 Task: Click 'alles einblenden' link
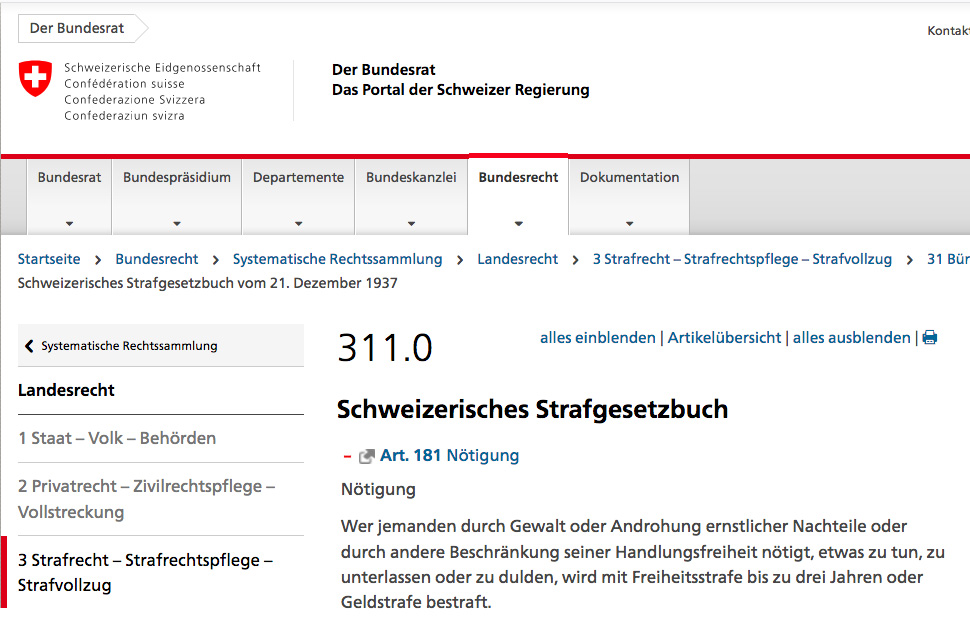[598, 338]
